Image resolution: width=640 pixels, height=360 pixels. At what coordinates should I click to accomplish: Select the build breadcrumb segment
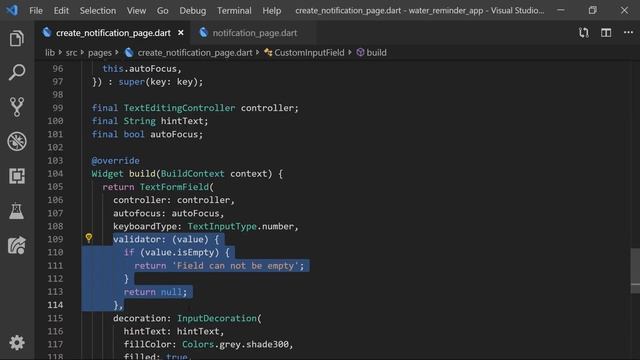(x=376, y=53)
